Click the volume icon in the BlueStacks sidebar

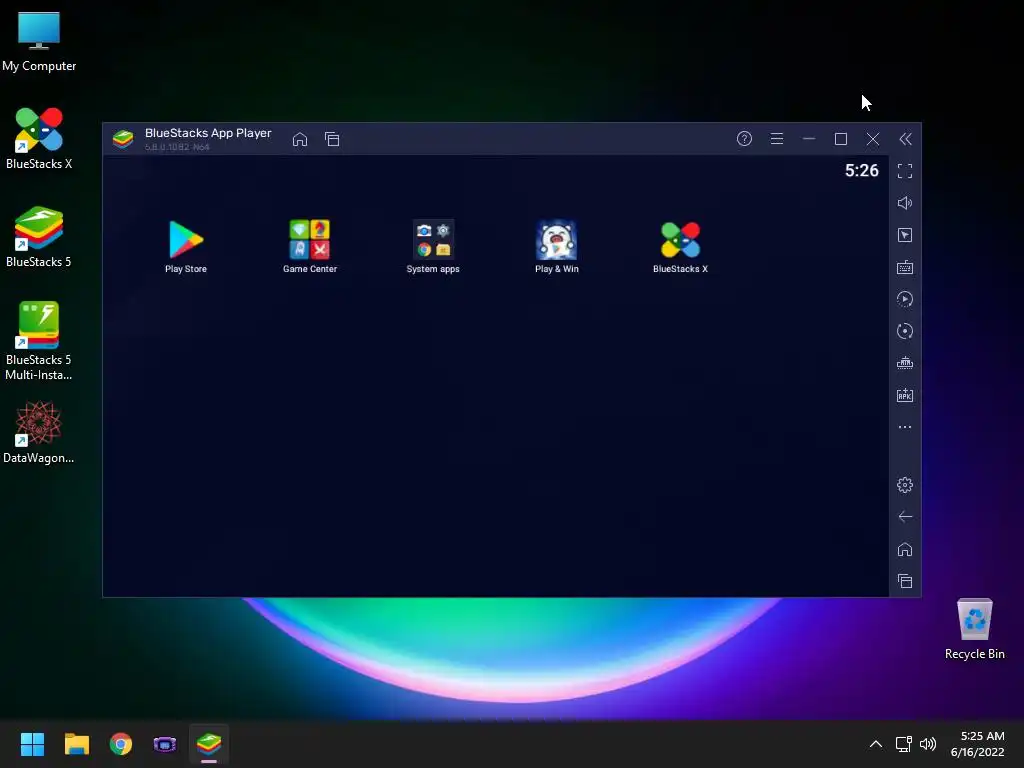[x=904, y=203]
